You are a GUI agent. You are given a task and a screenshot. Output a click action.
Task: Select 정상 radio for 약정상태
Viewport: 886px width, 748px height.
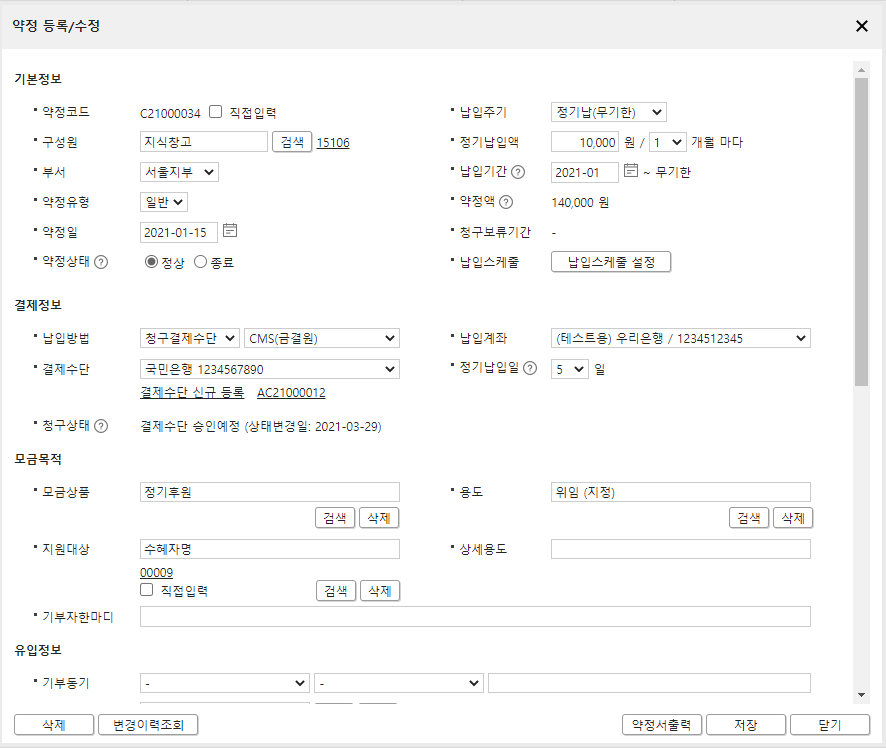(x=151, y=262)
